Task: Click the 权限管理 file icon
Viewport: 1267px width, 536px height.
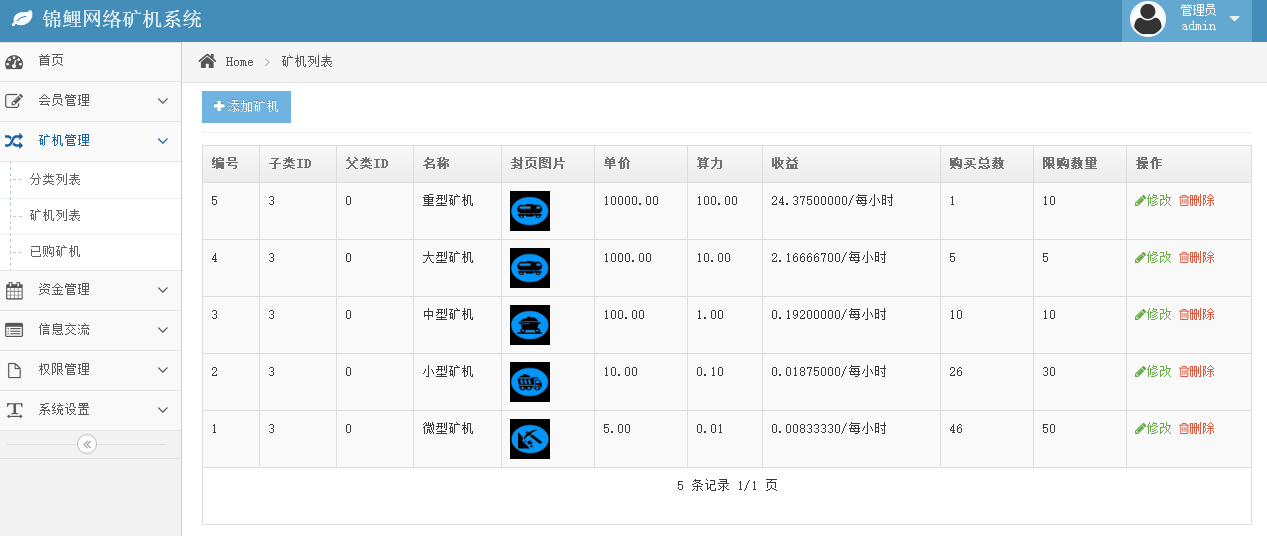Action: (14, 370)
